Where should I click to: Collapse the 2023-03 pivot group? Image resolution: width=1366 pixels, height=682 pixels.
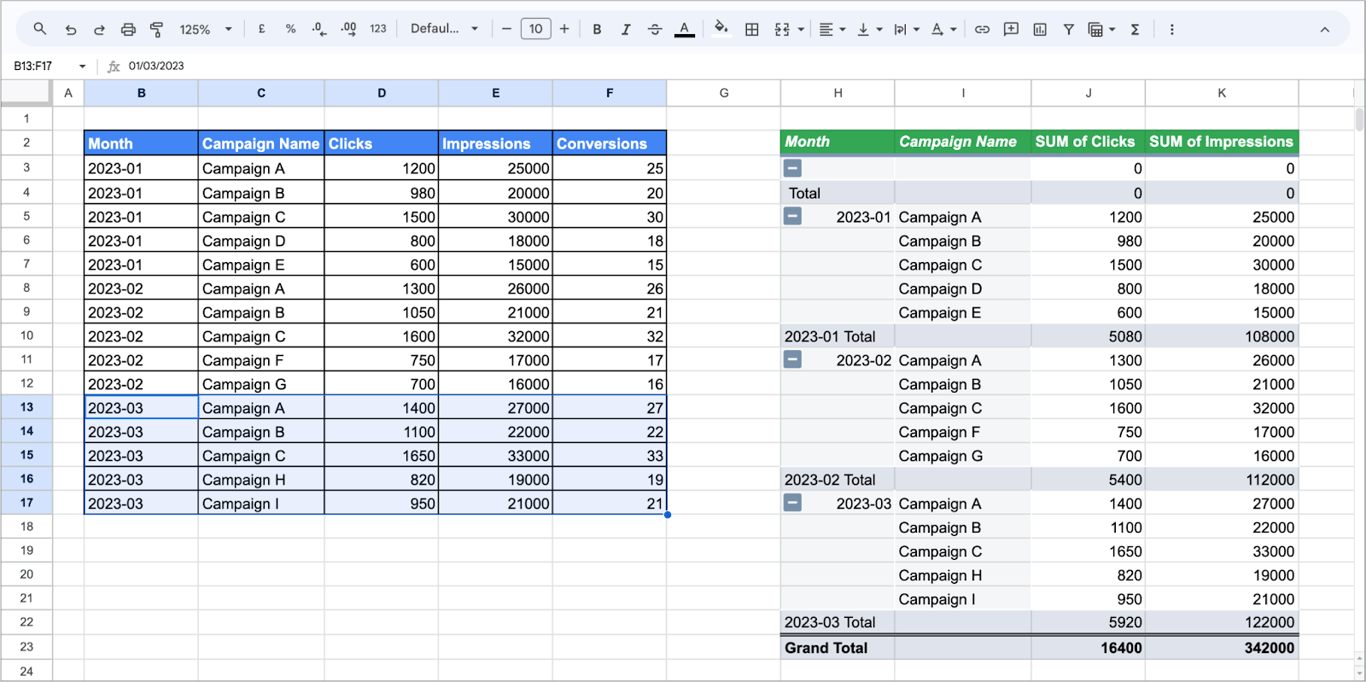[793, 503]
